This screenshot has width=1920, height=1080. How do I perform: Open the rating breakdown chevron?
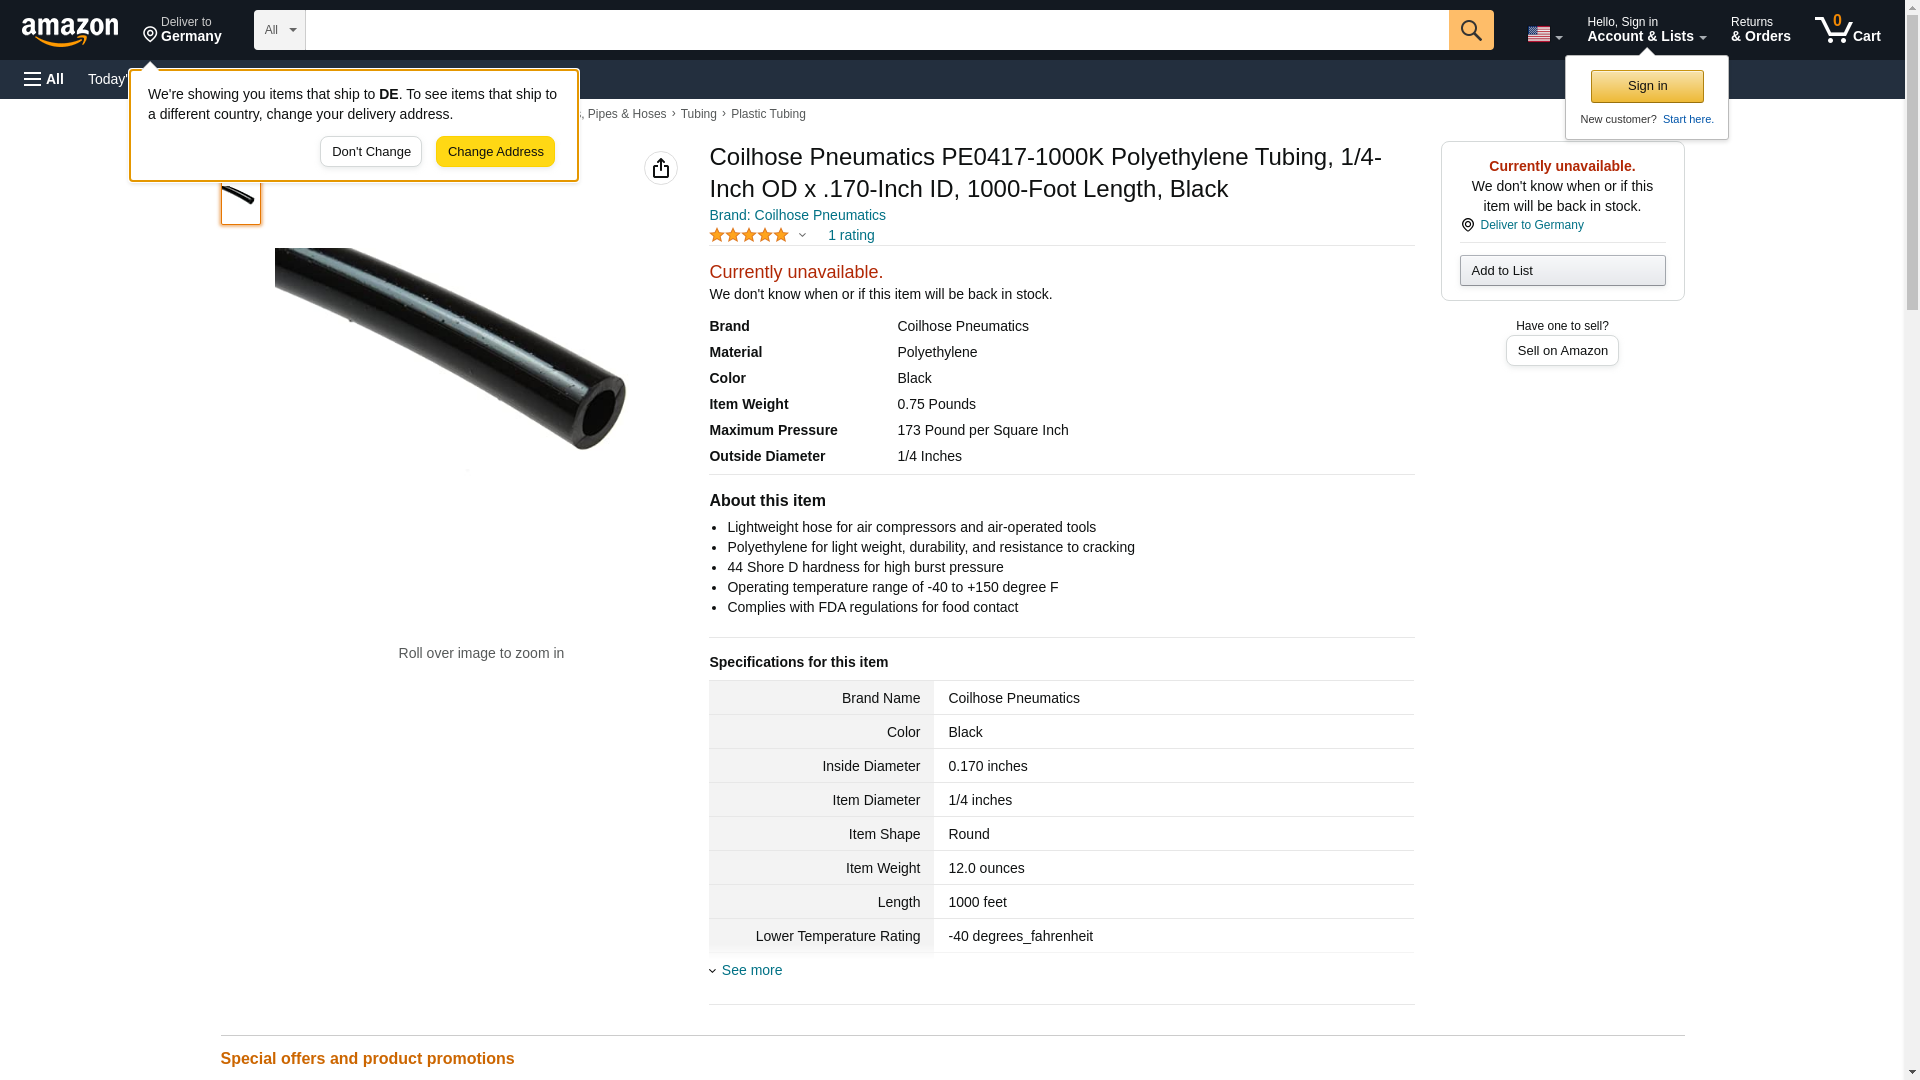(802, 236)
